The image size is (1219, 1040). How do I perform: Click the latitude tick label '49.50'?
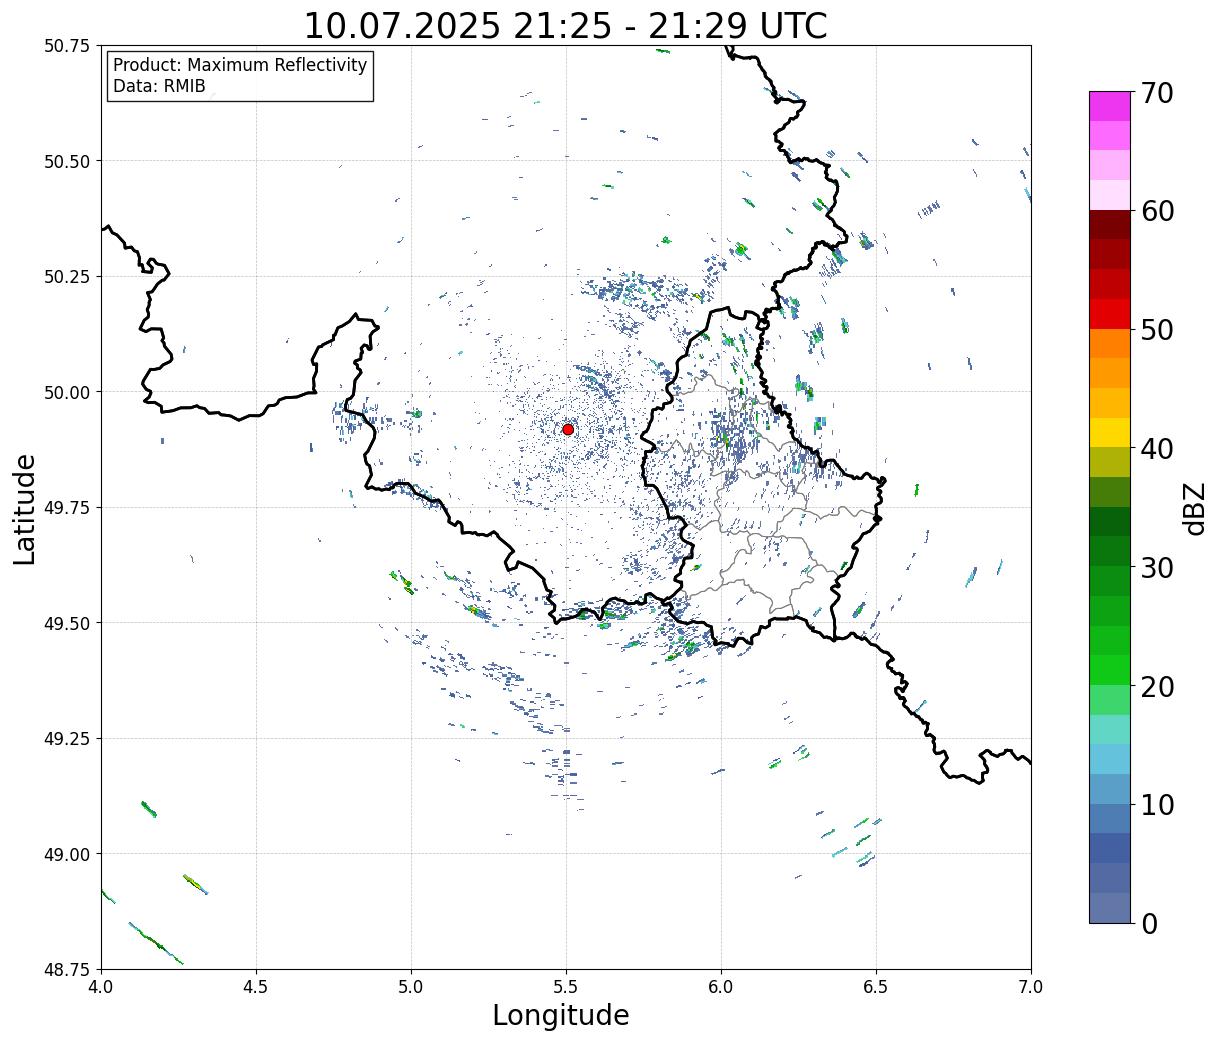point(67,623)
